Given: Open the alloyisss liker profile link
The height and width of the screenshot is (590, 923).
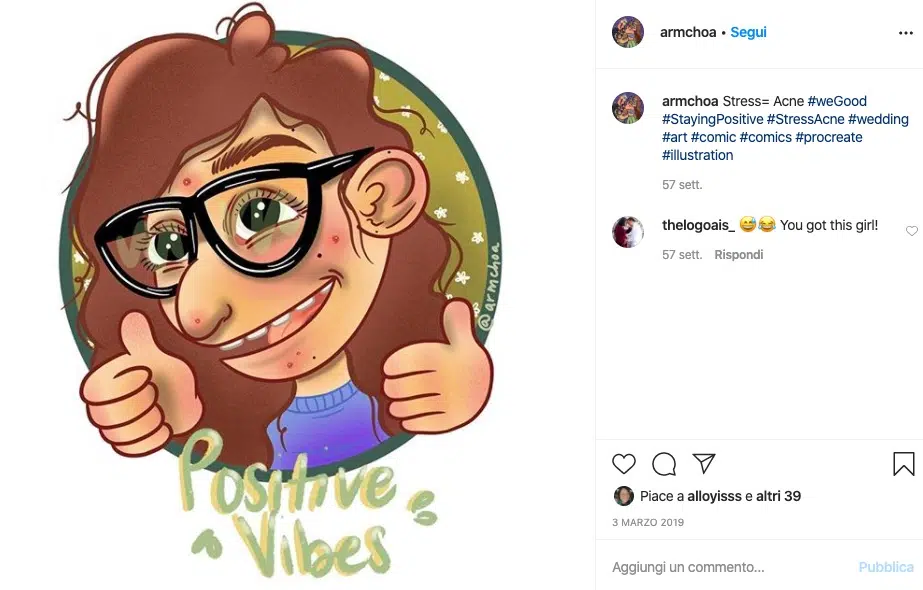Looking at the screenshot, I should point(715,496).
